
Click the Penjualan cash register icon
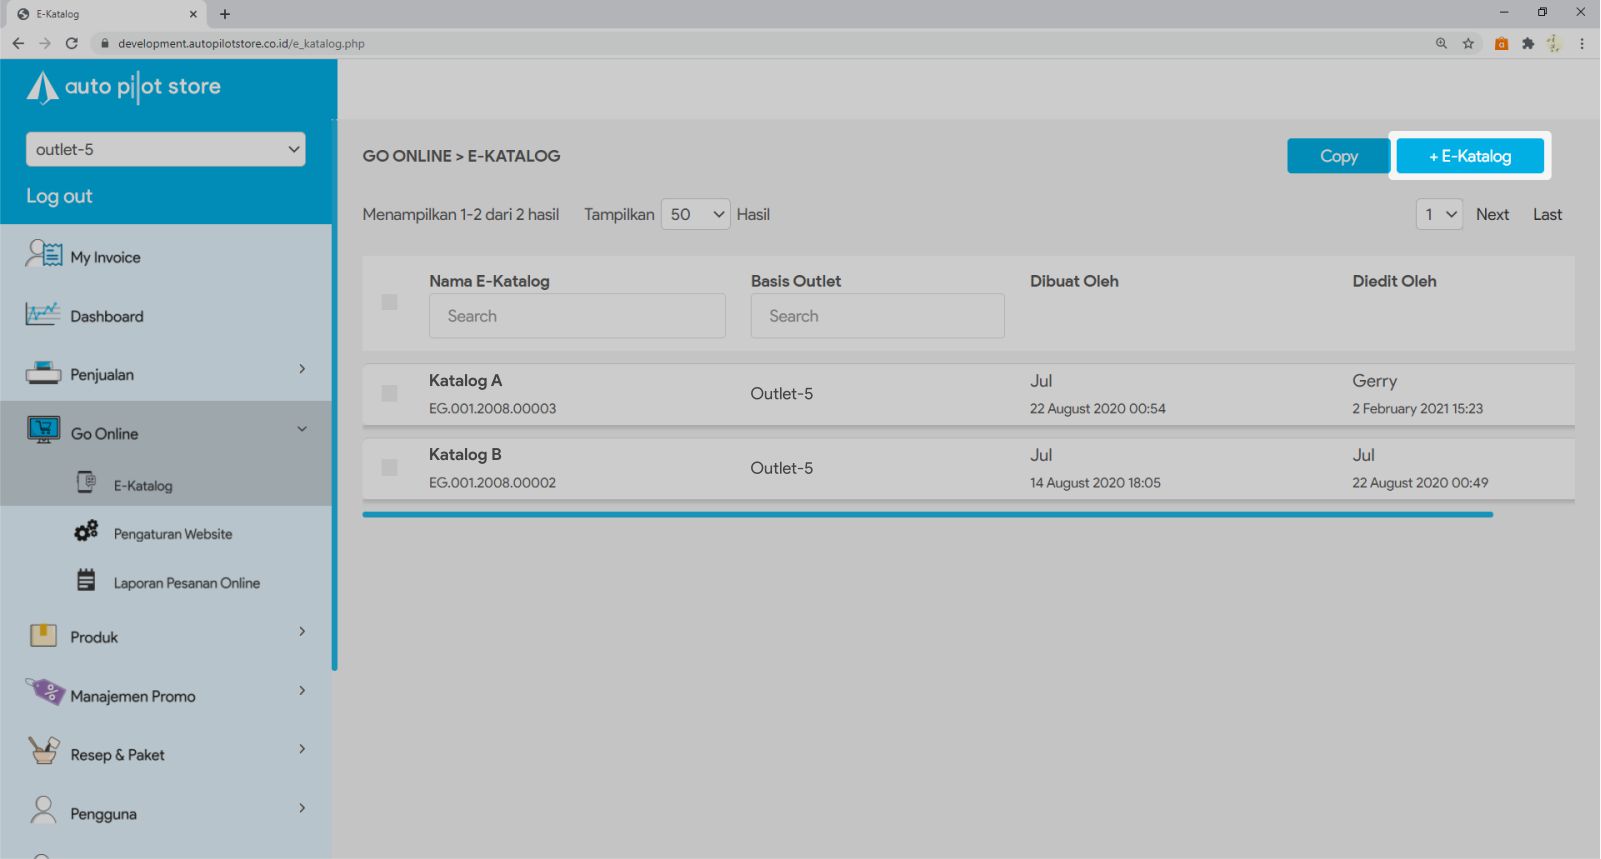click(43, 374)
